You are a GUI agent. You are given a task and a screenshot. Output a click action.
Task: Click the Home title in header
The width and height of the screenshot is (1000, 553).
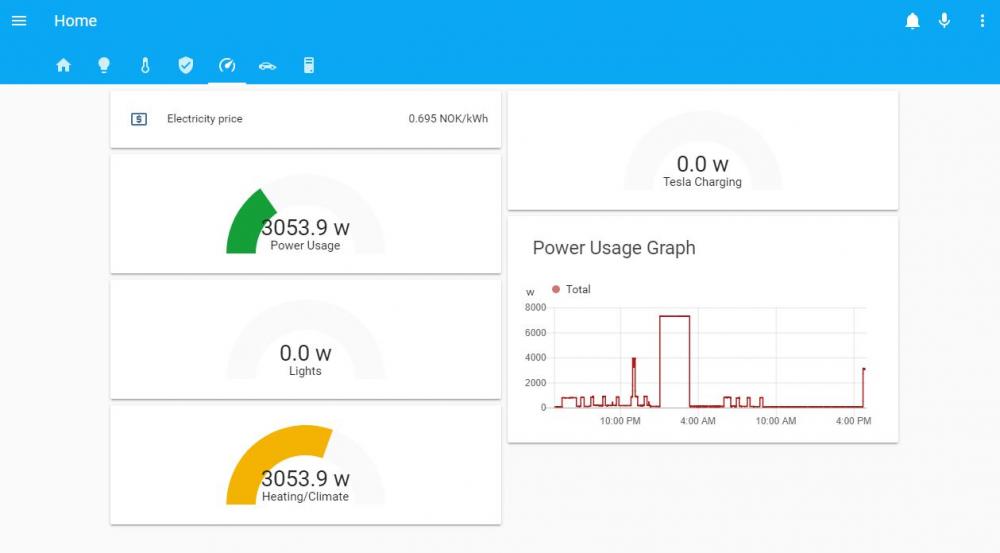(76, 21)
